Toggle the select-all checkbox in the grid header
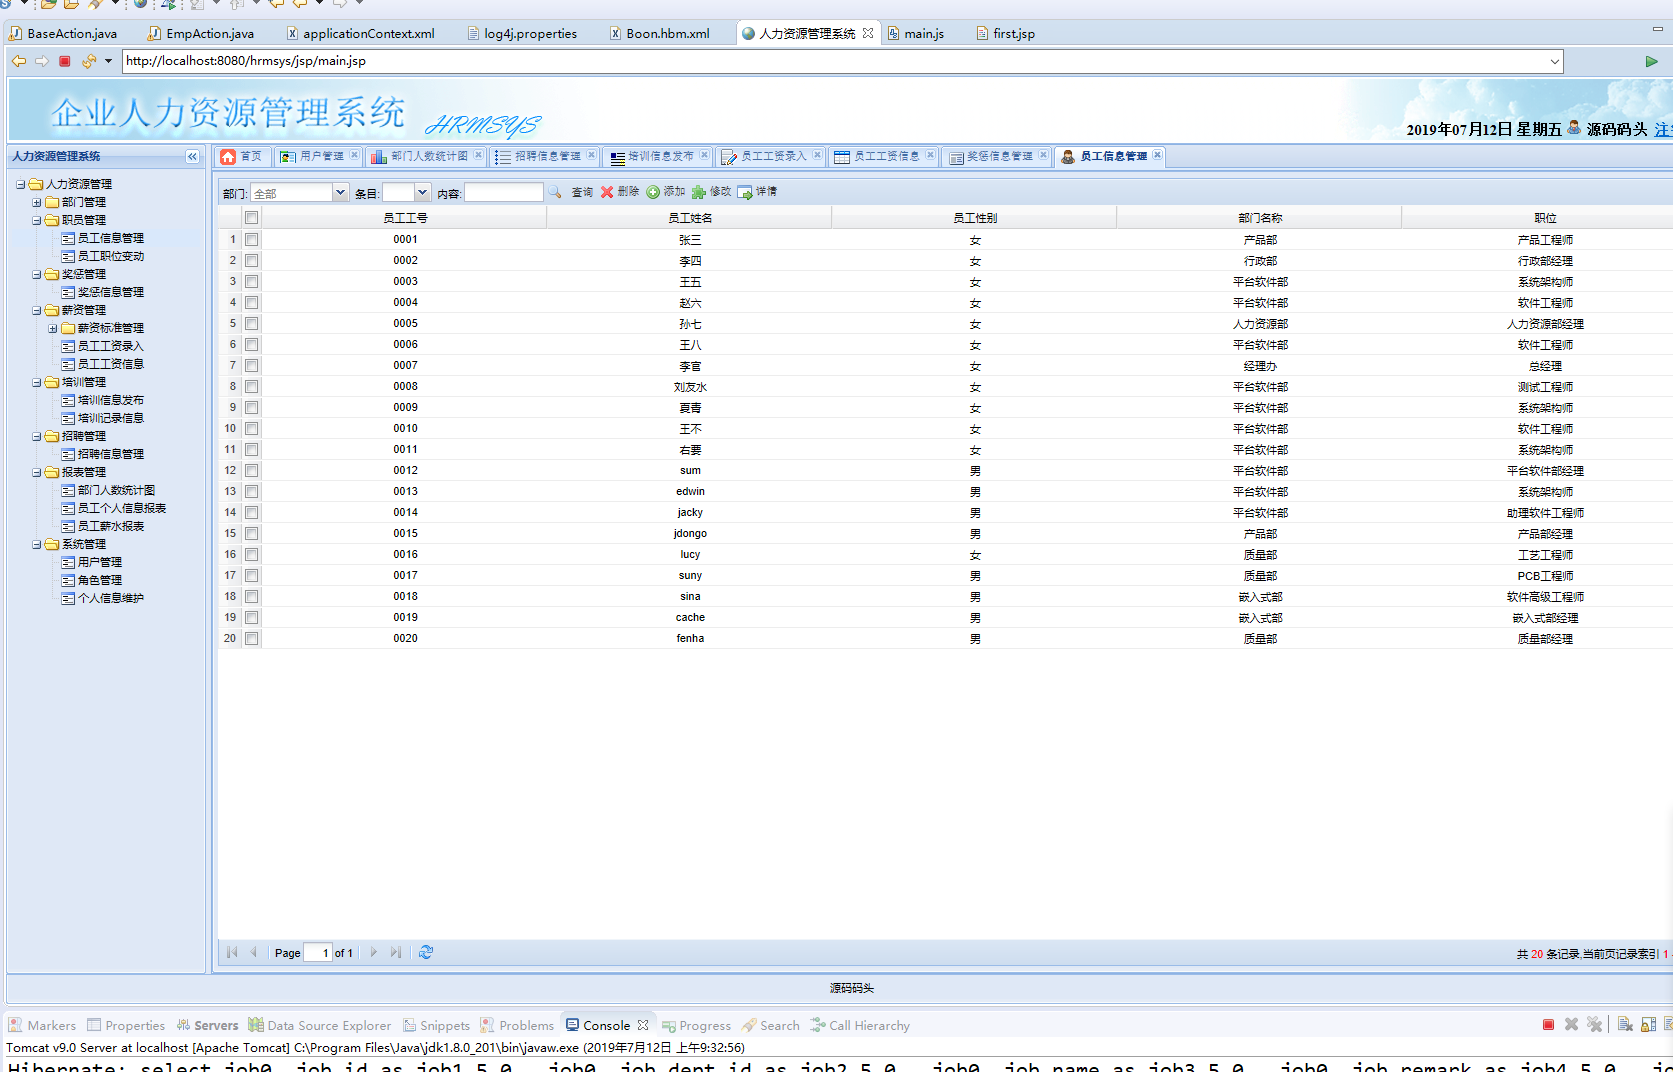1673x1072 pixels. pos(252,218)
